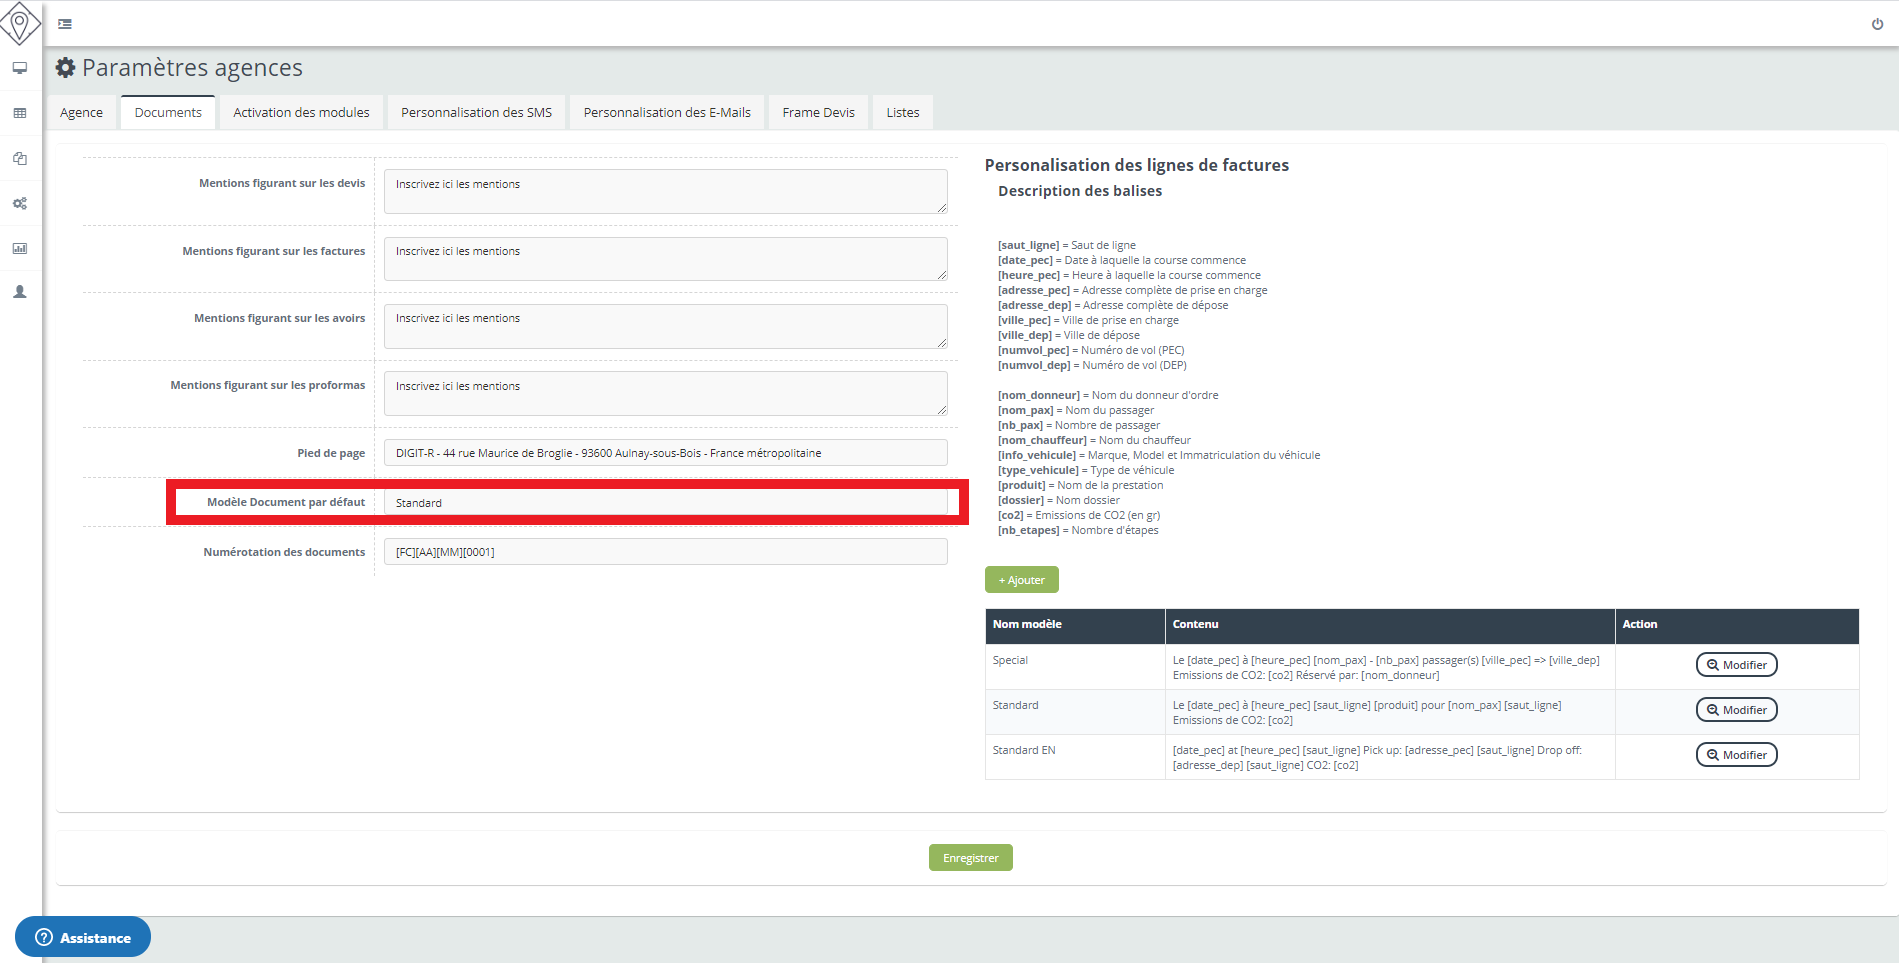Click the power logout icon
The image size is (1899, 963).
tap(1877, 24)
